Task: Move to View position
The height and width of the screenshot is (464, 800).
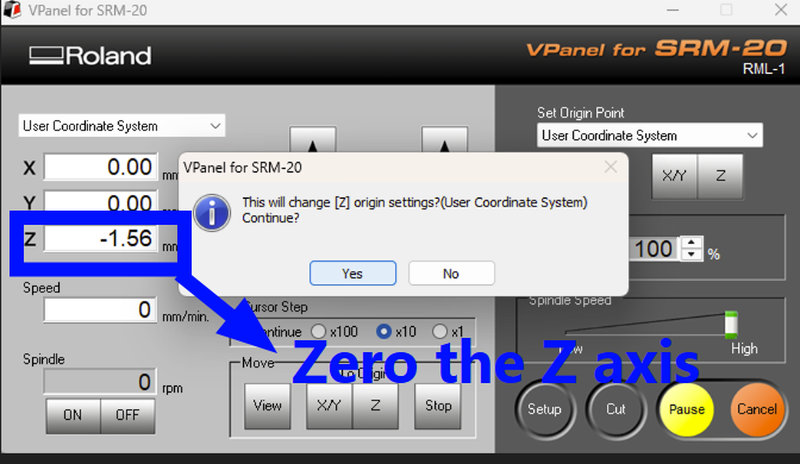Action: pos(267,406)
